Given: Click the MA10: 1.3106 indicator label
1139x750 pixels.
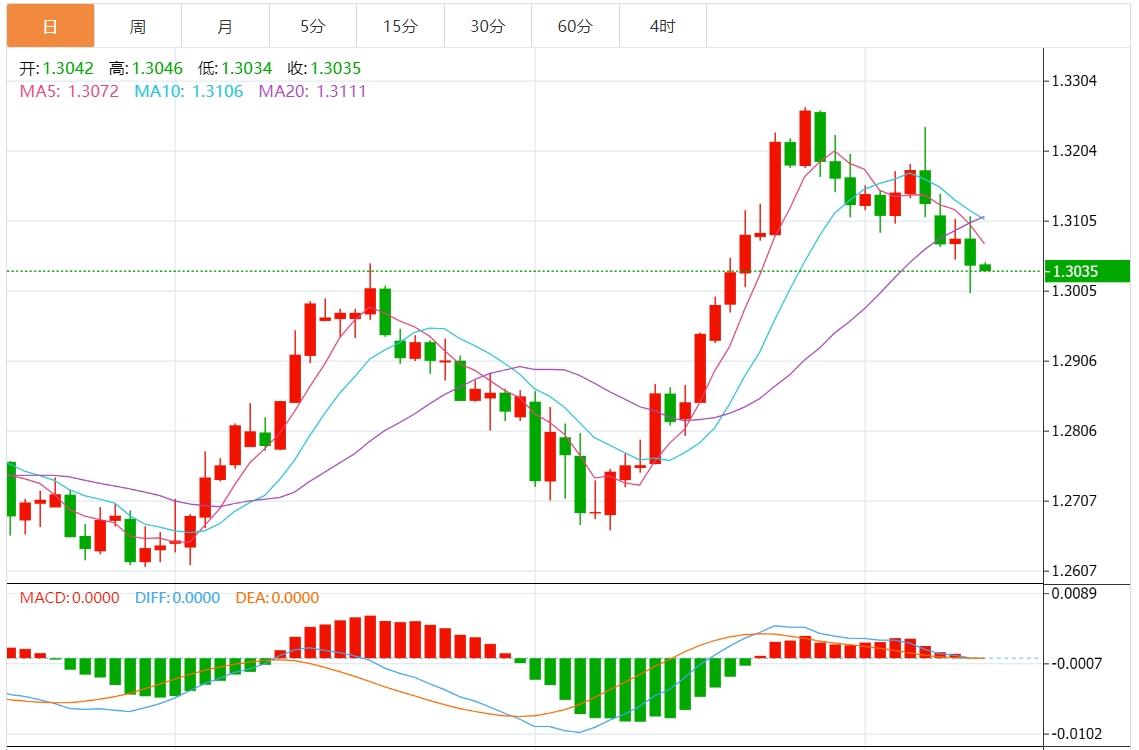Looking at the screenshot, I should (x=188, y=91).
